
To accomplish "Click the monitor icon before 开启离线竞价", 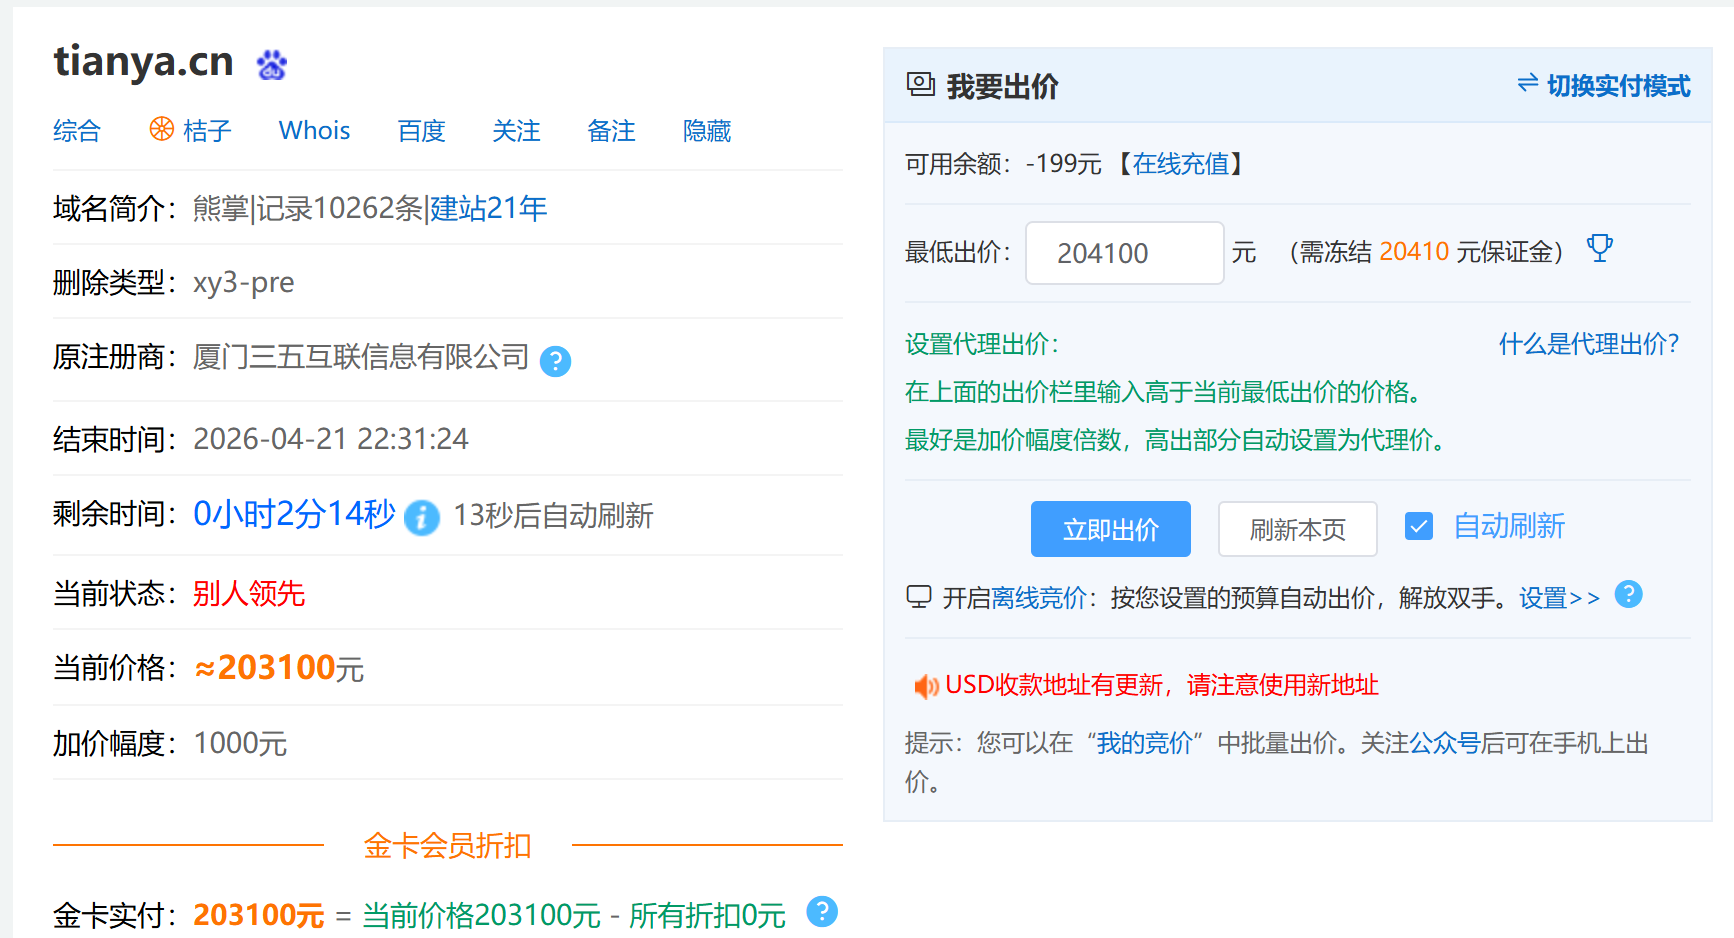I will (x=919, y=597).
